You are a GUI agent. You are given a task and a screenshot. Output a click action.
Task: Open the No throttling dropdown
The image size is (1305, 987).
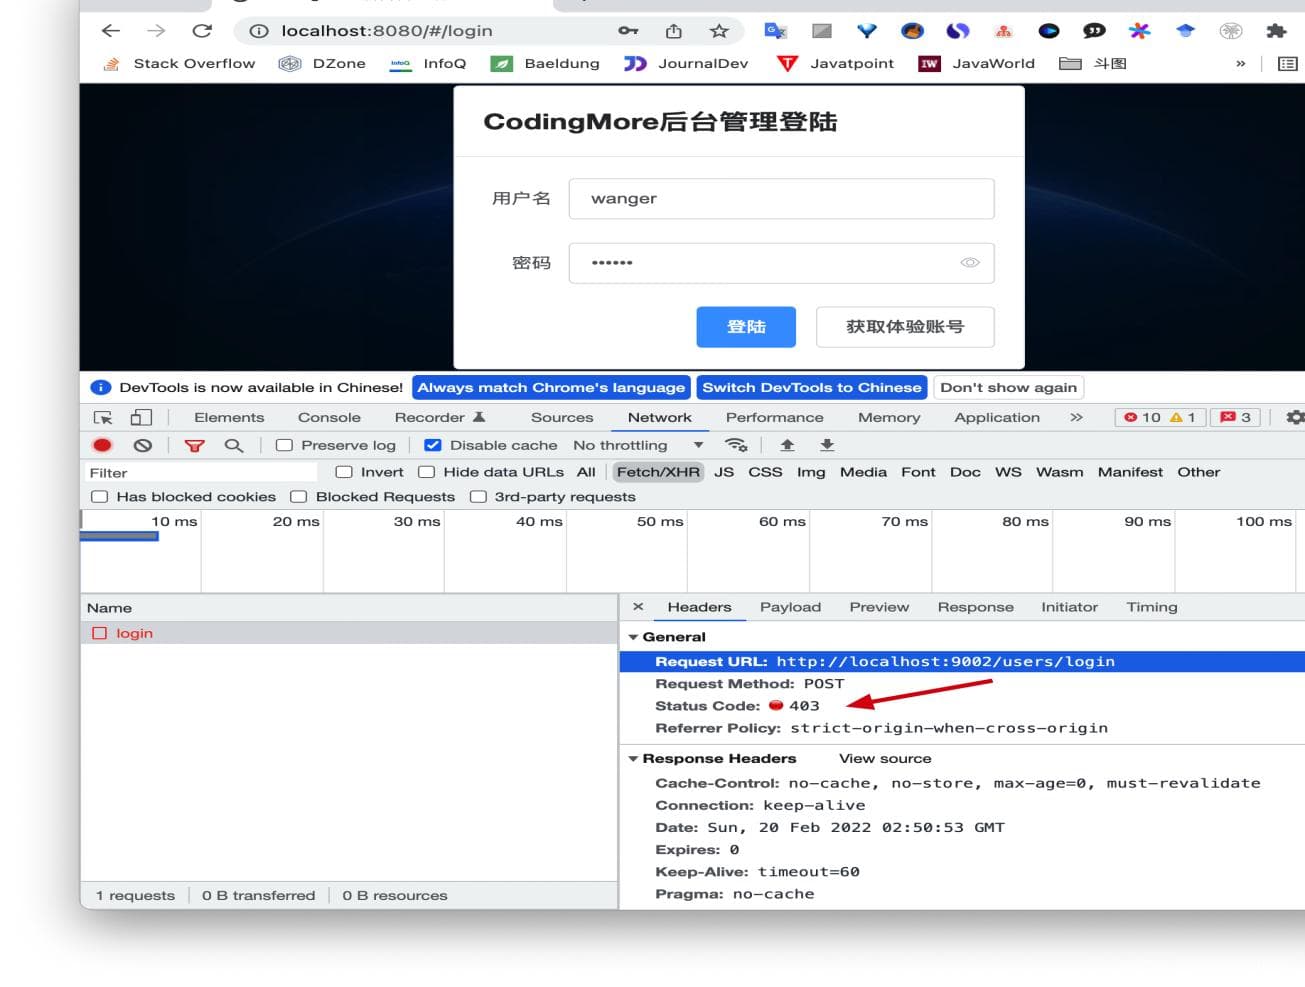pos(638,445)
